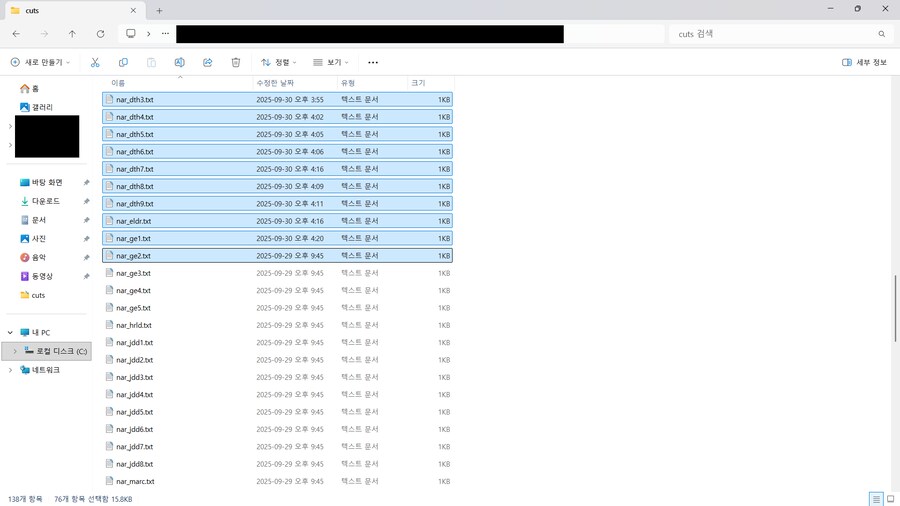Click the Share icon in toolbar
Image resolution: width=900 pixels, height=506 pixels.
(208, 62)
